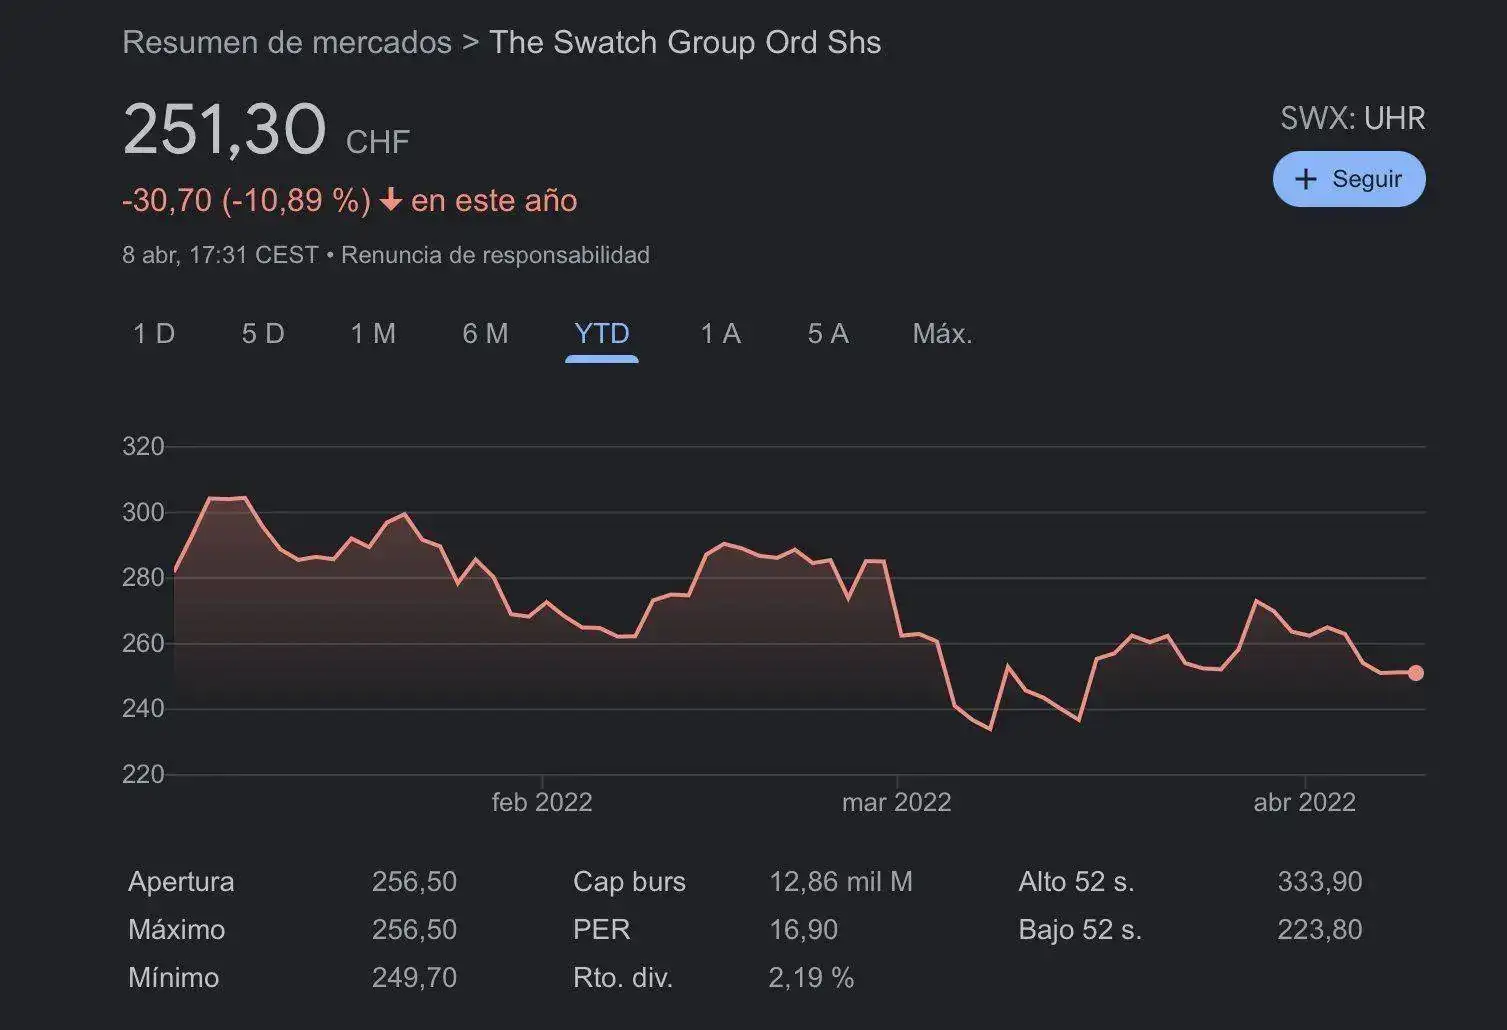Open the Renuncia de responsabilidad link

(495, 255)
